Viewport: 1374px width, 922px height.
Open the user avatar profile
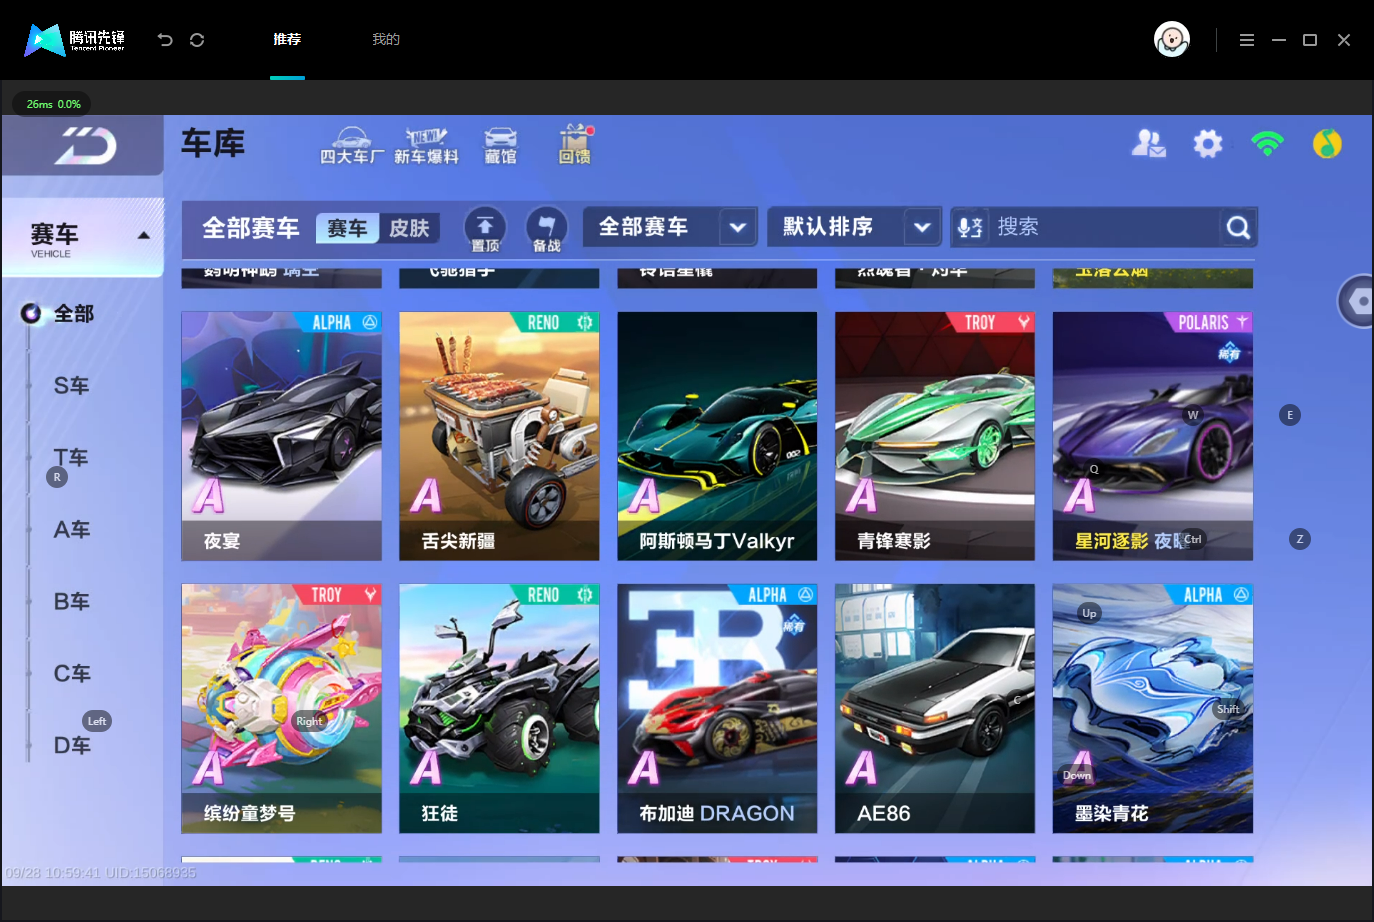[x=1172, y=40]
